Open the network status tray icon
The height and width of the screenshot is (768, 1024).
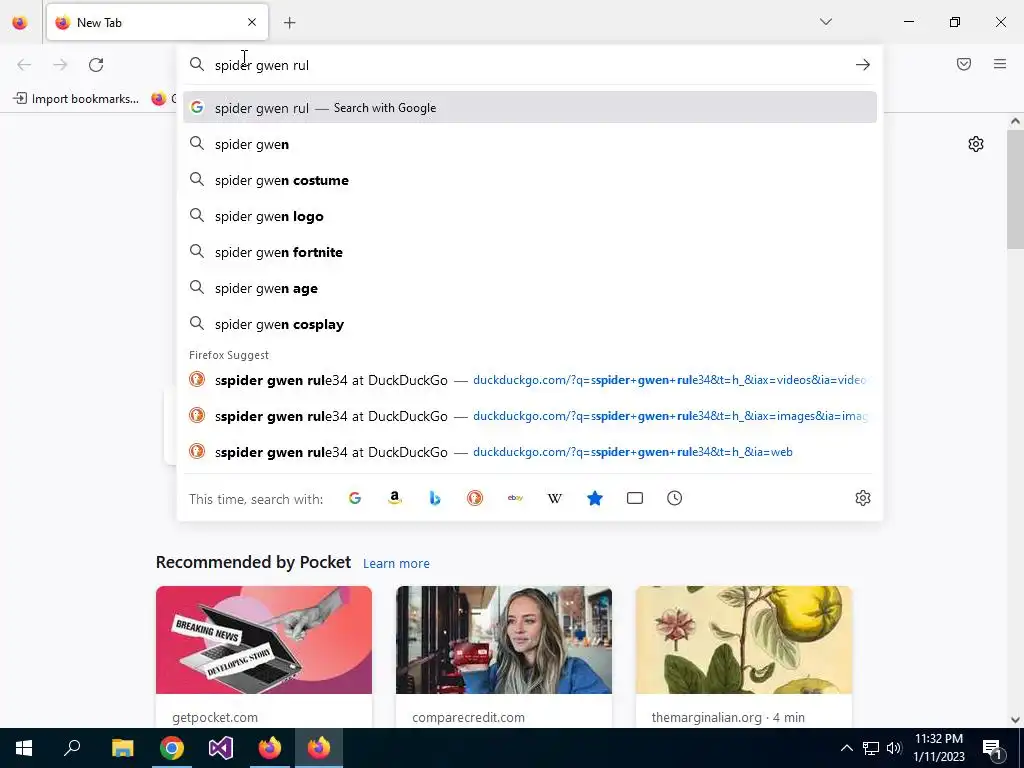tap(871, 748)
